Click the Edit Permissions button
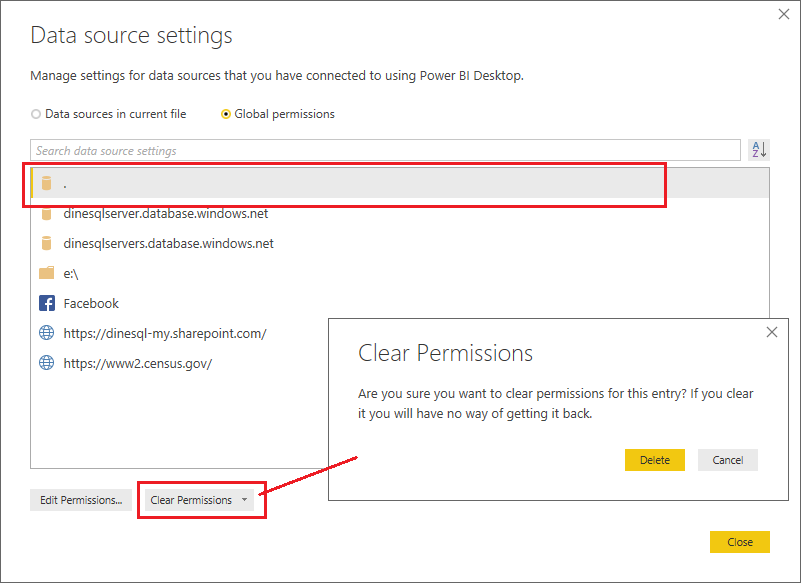 pyautogui.click(x=80, y=499)
